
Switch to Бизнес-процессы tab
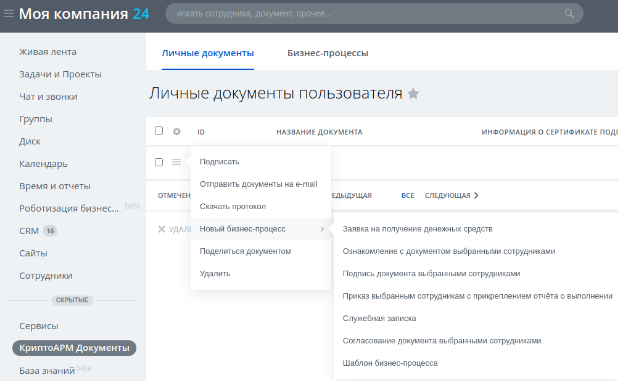[x=328, y=53]
